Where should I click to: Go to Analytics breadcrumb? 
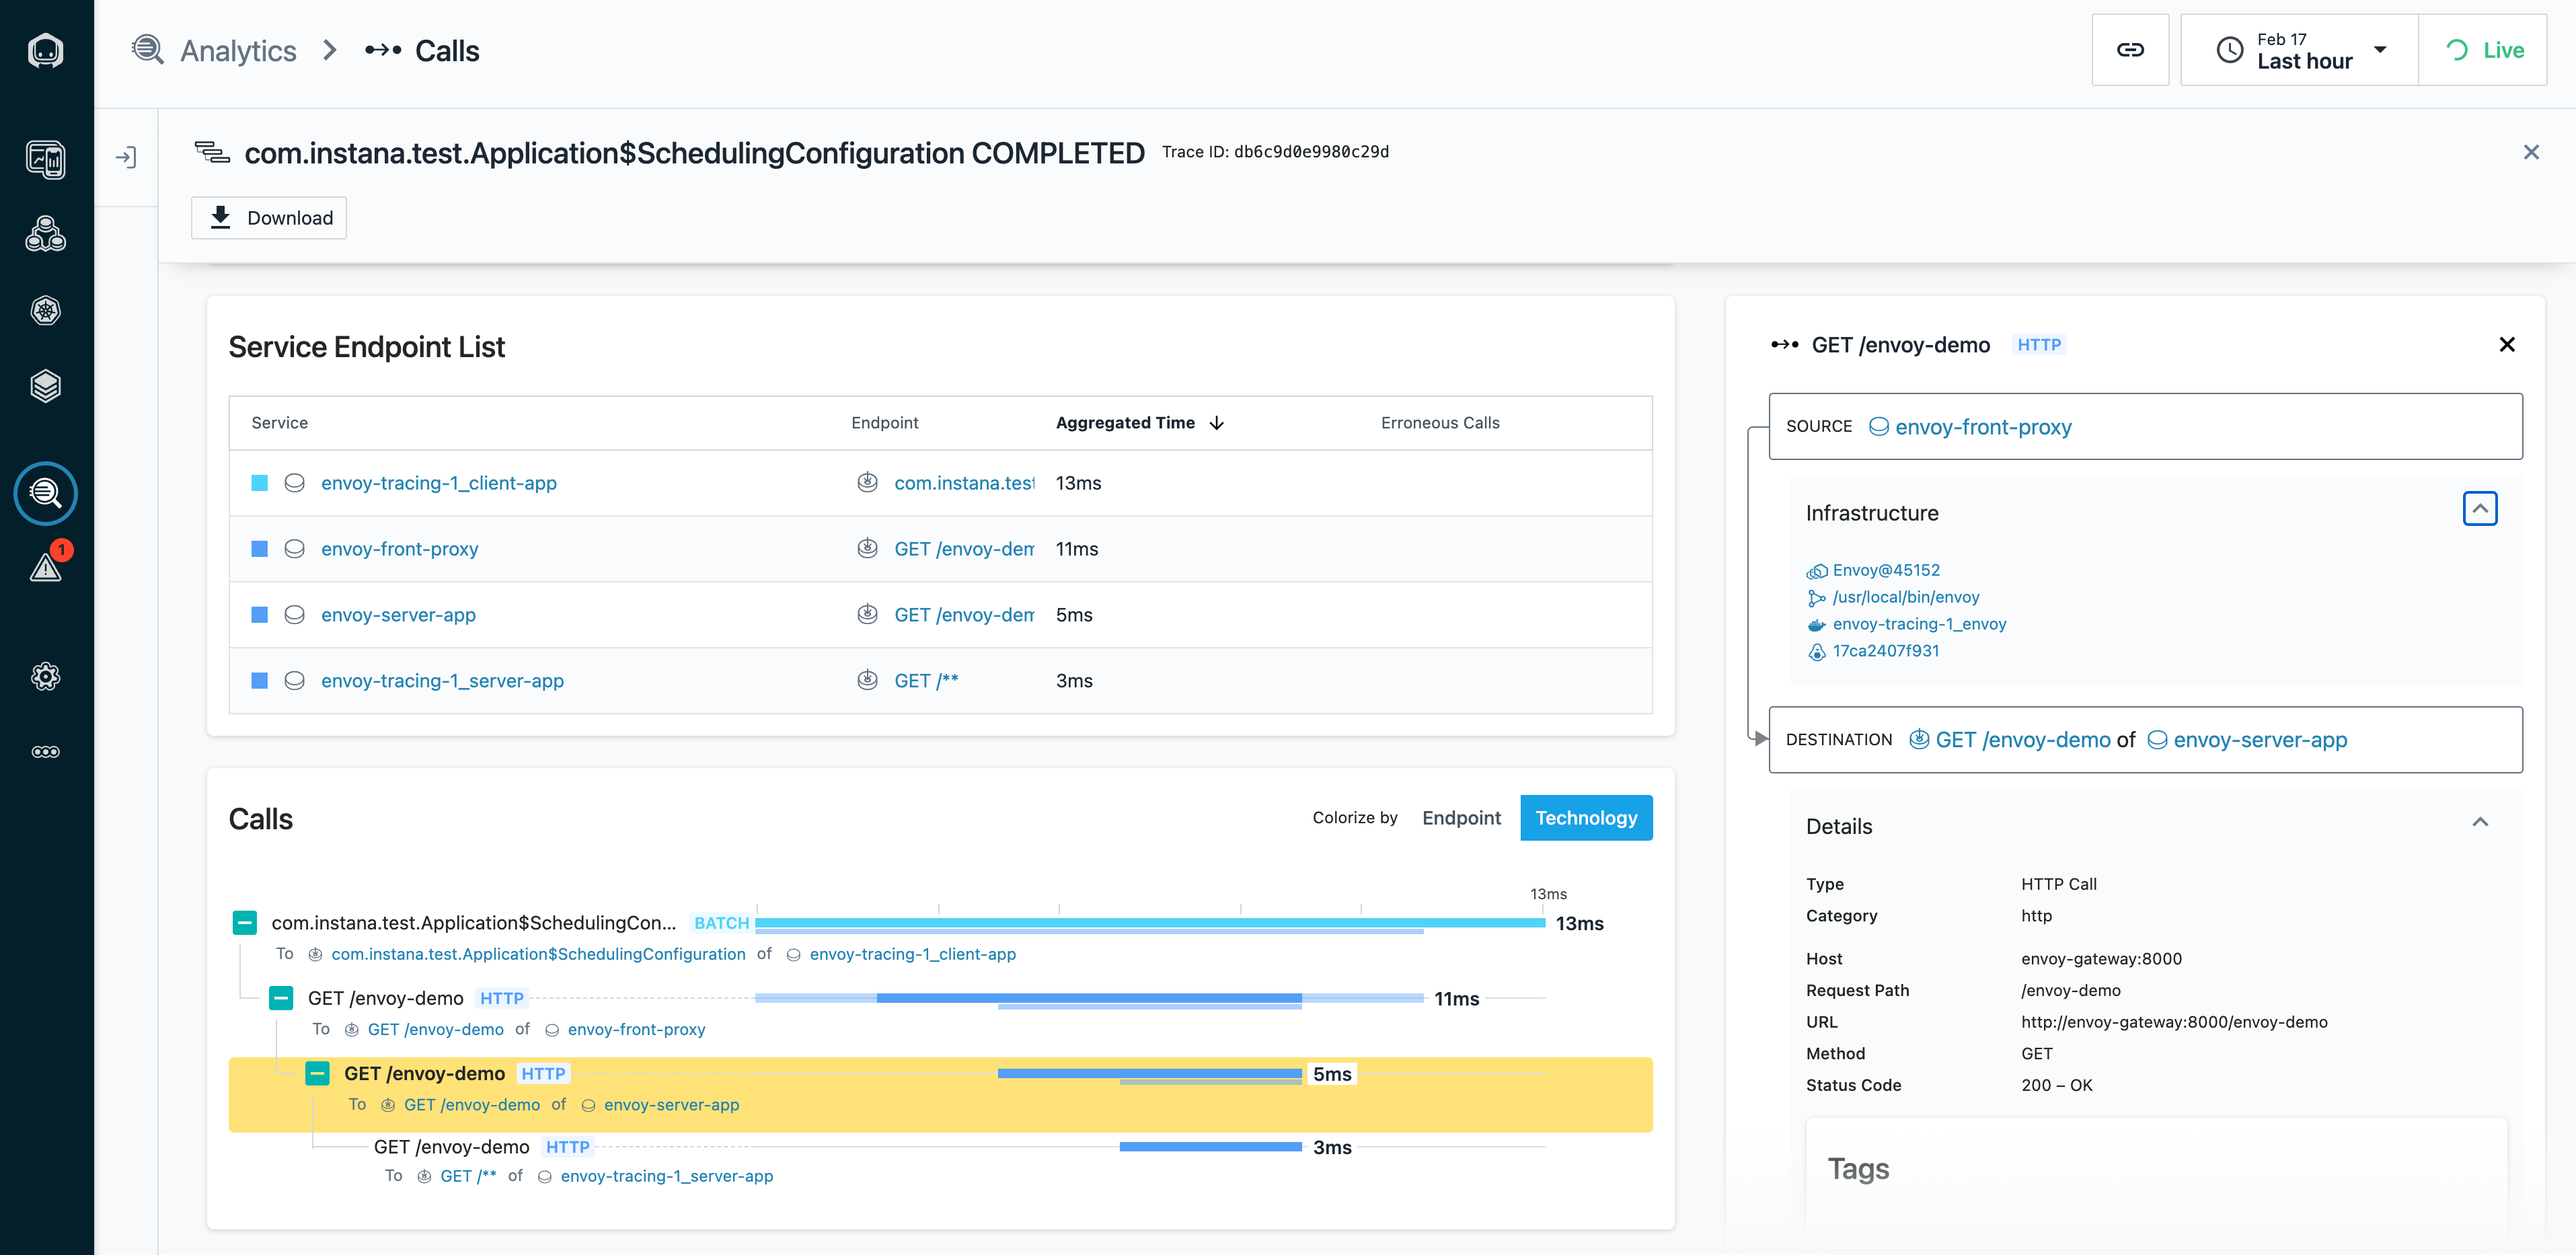coord(237,51)
